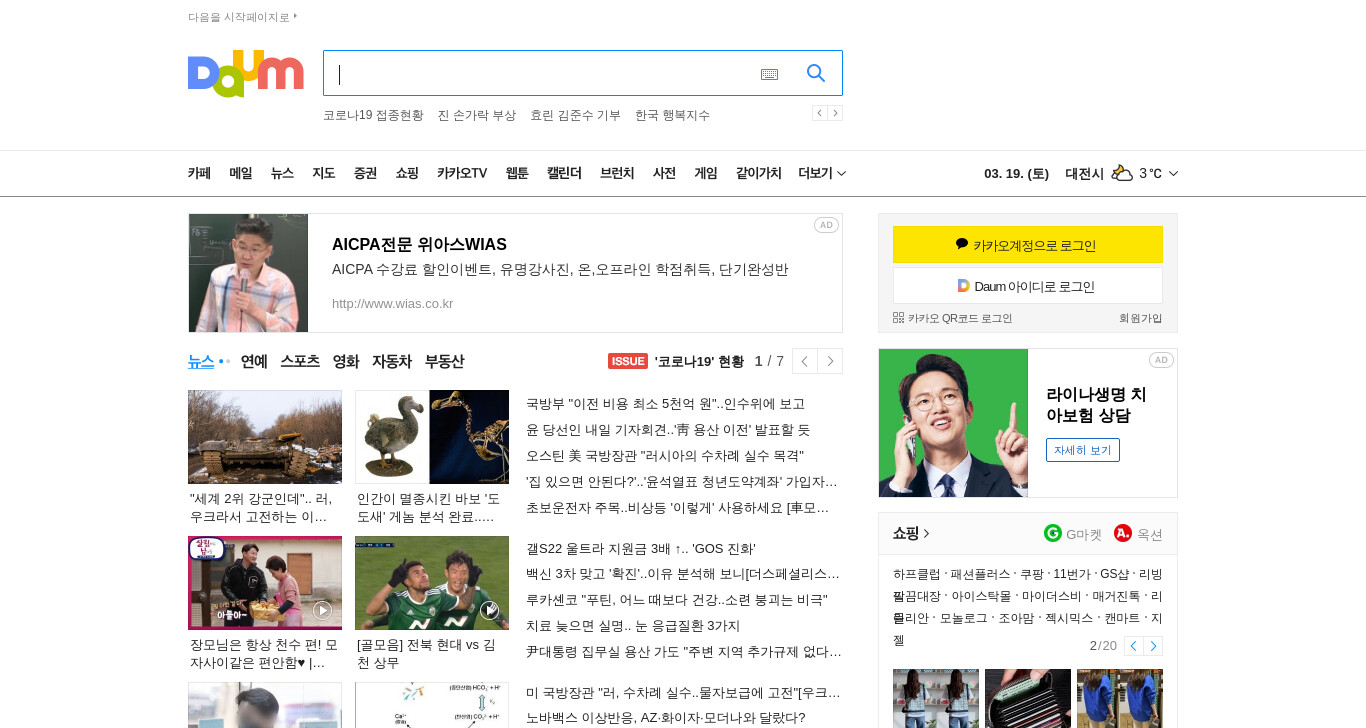Image resolution: width=1366 pixels, height=728 pixels.
Task: Open headline 국방부 이전 비용 최소 5천억 원
Action: tap(665, 404)
